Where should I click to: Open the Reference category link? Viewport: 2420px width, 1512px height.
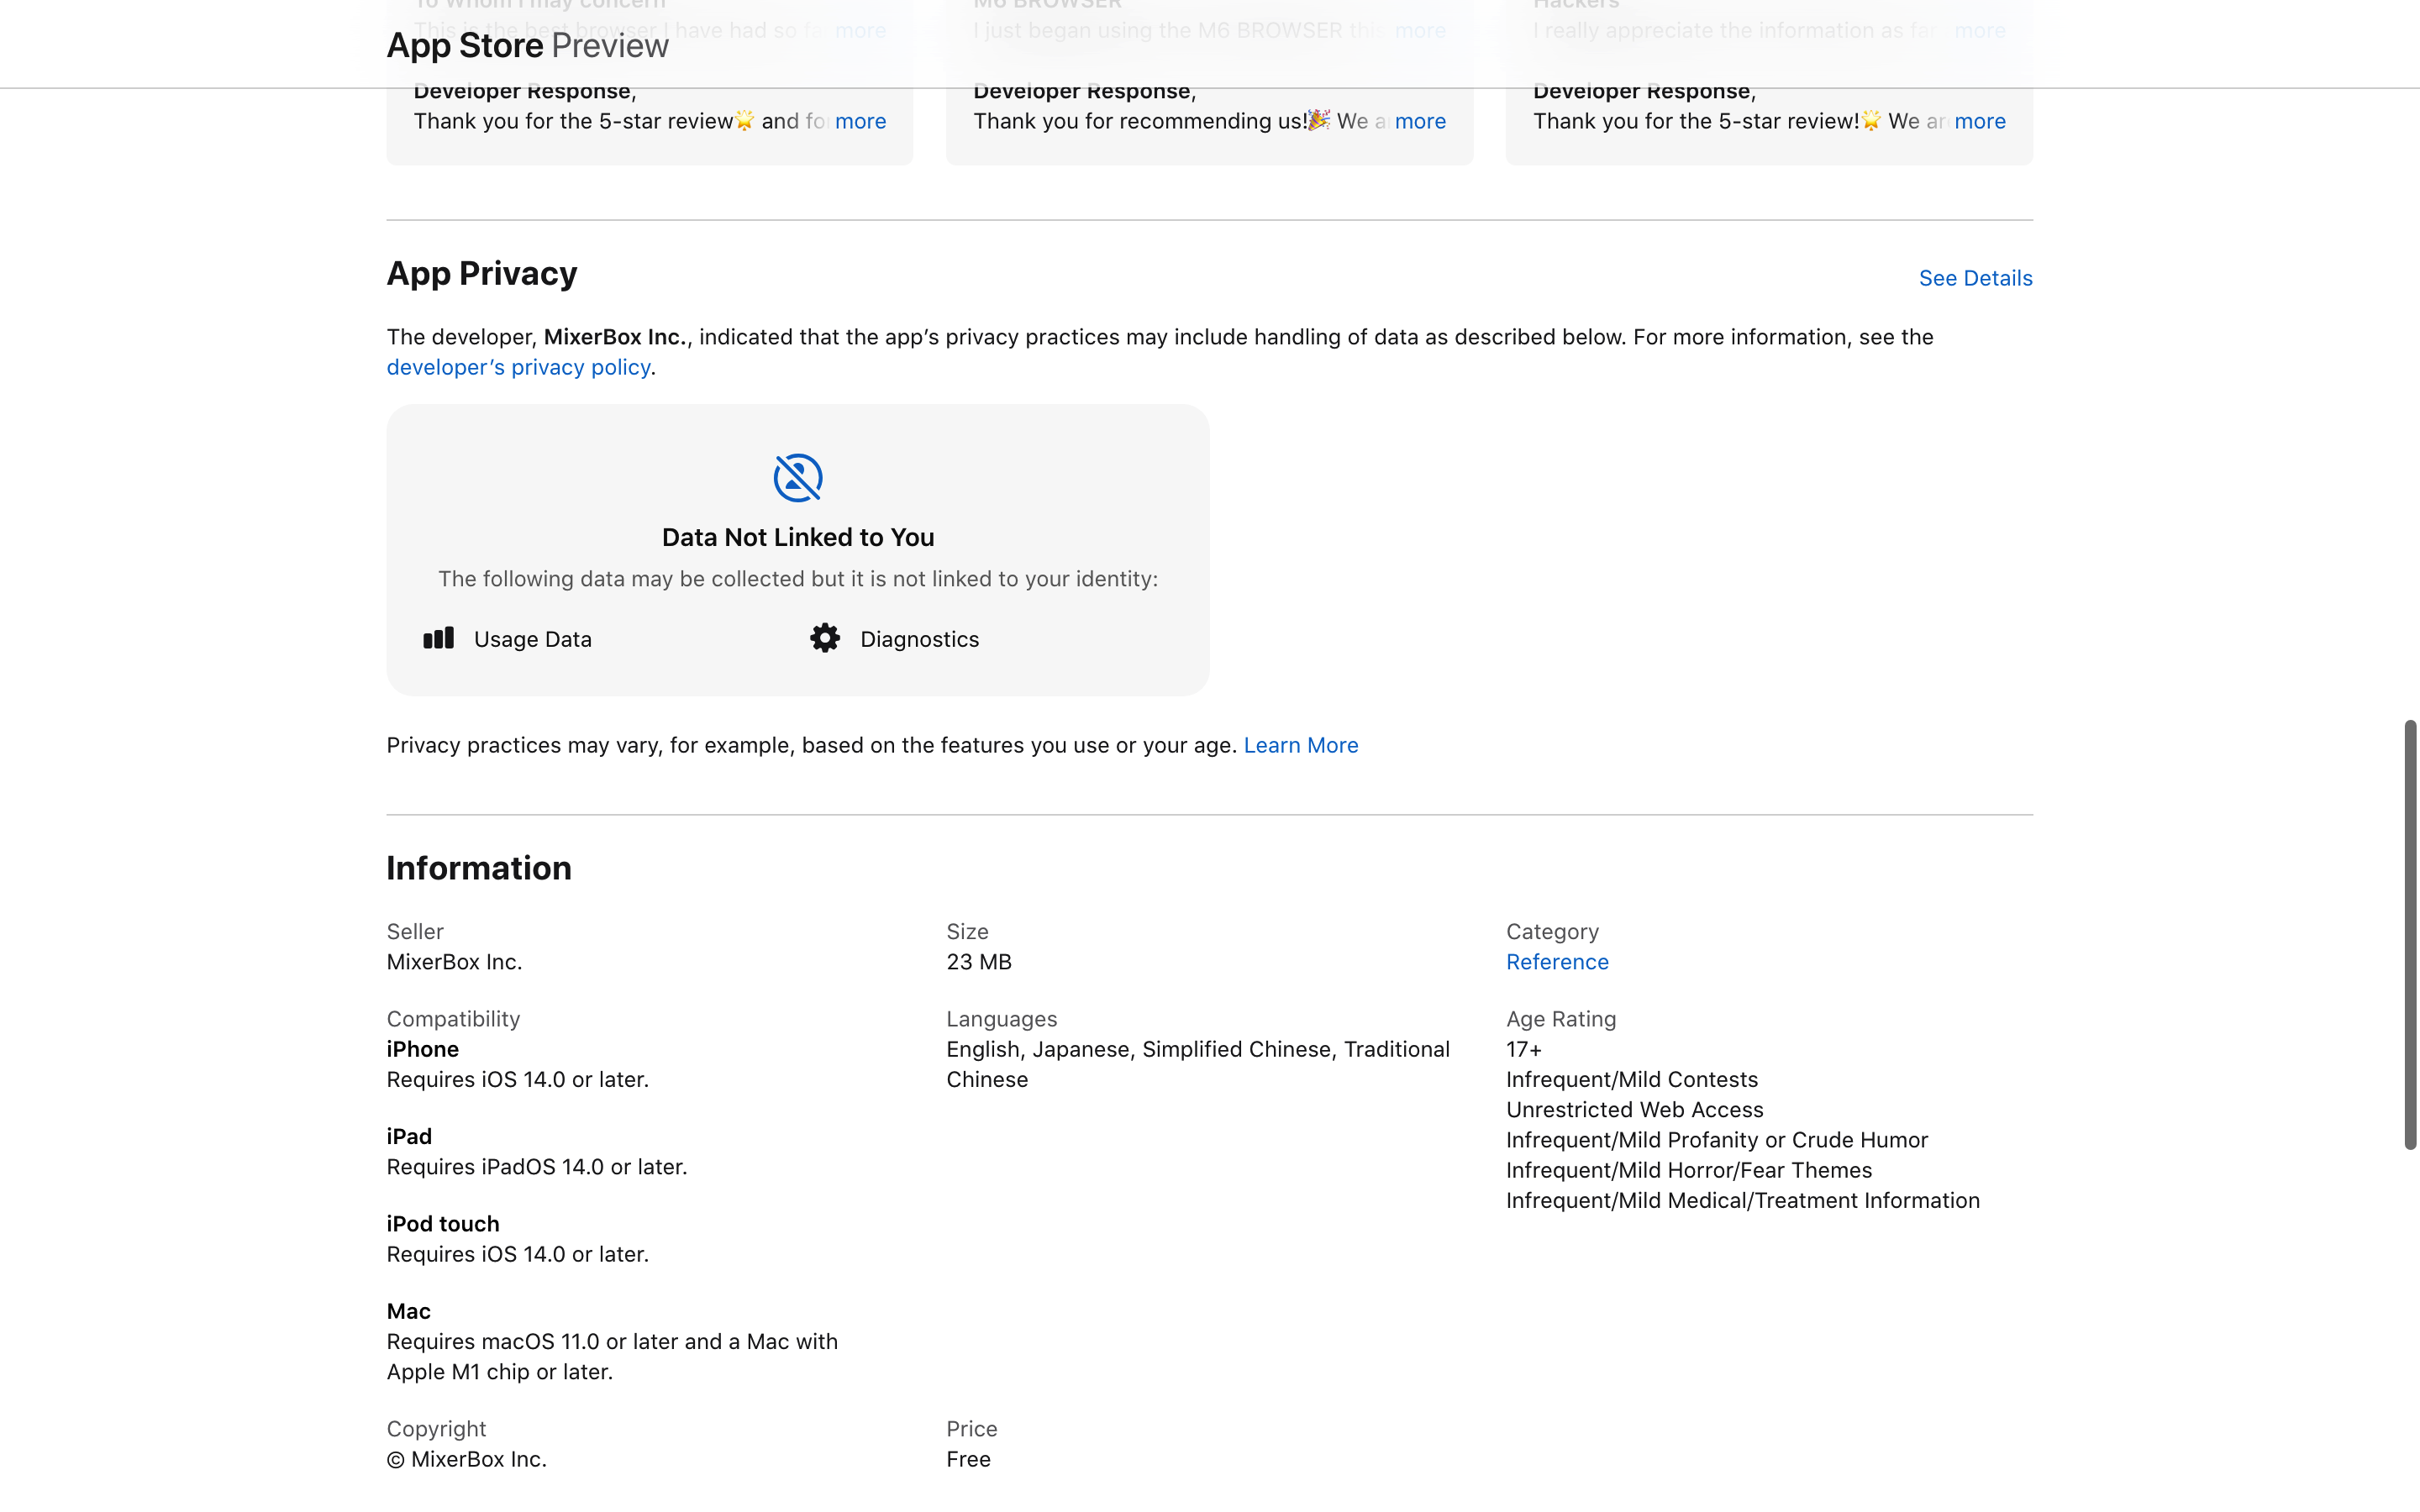click(x=1557, y=962)
